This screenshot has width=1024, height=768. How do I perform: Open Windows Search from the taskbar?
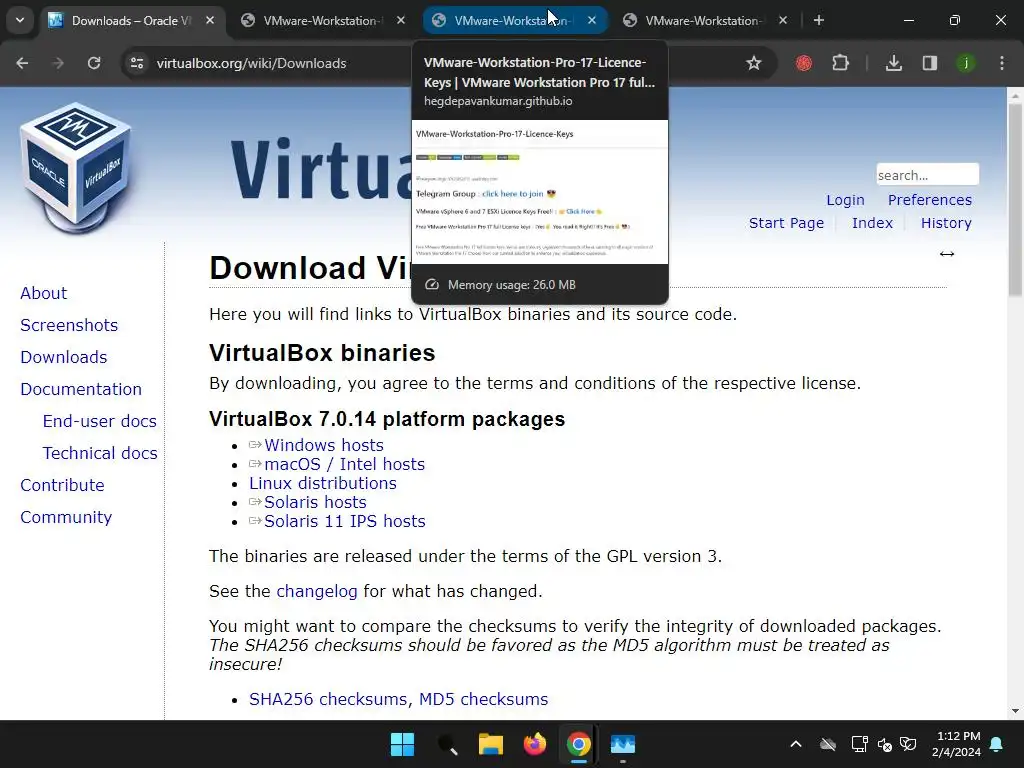pos(447,744)
